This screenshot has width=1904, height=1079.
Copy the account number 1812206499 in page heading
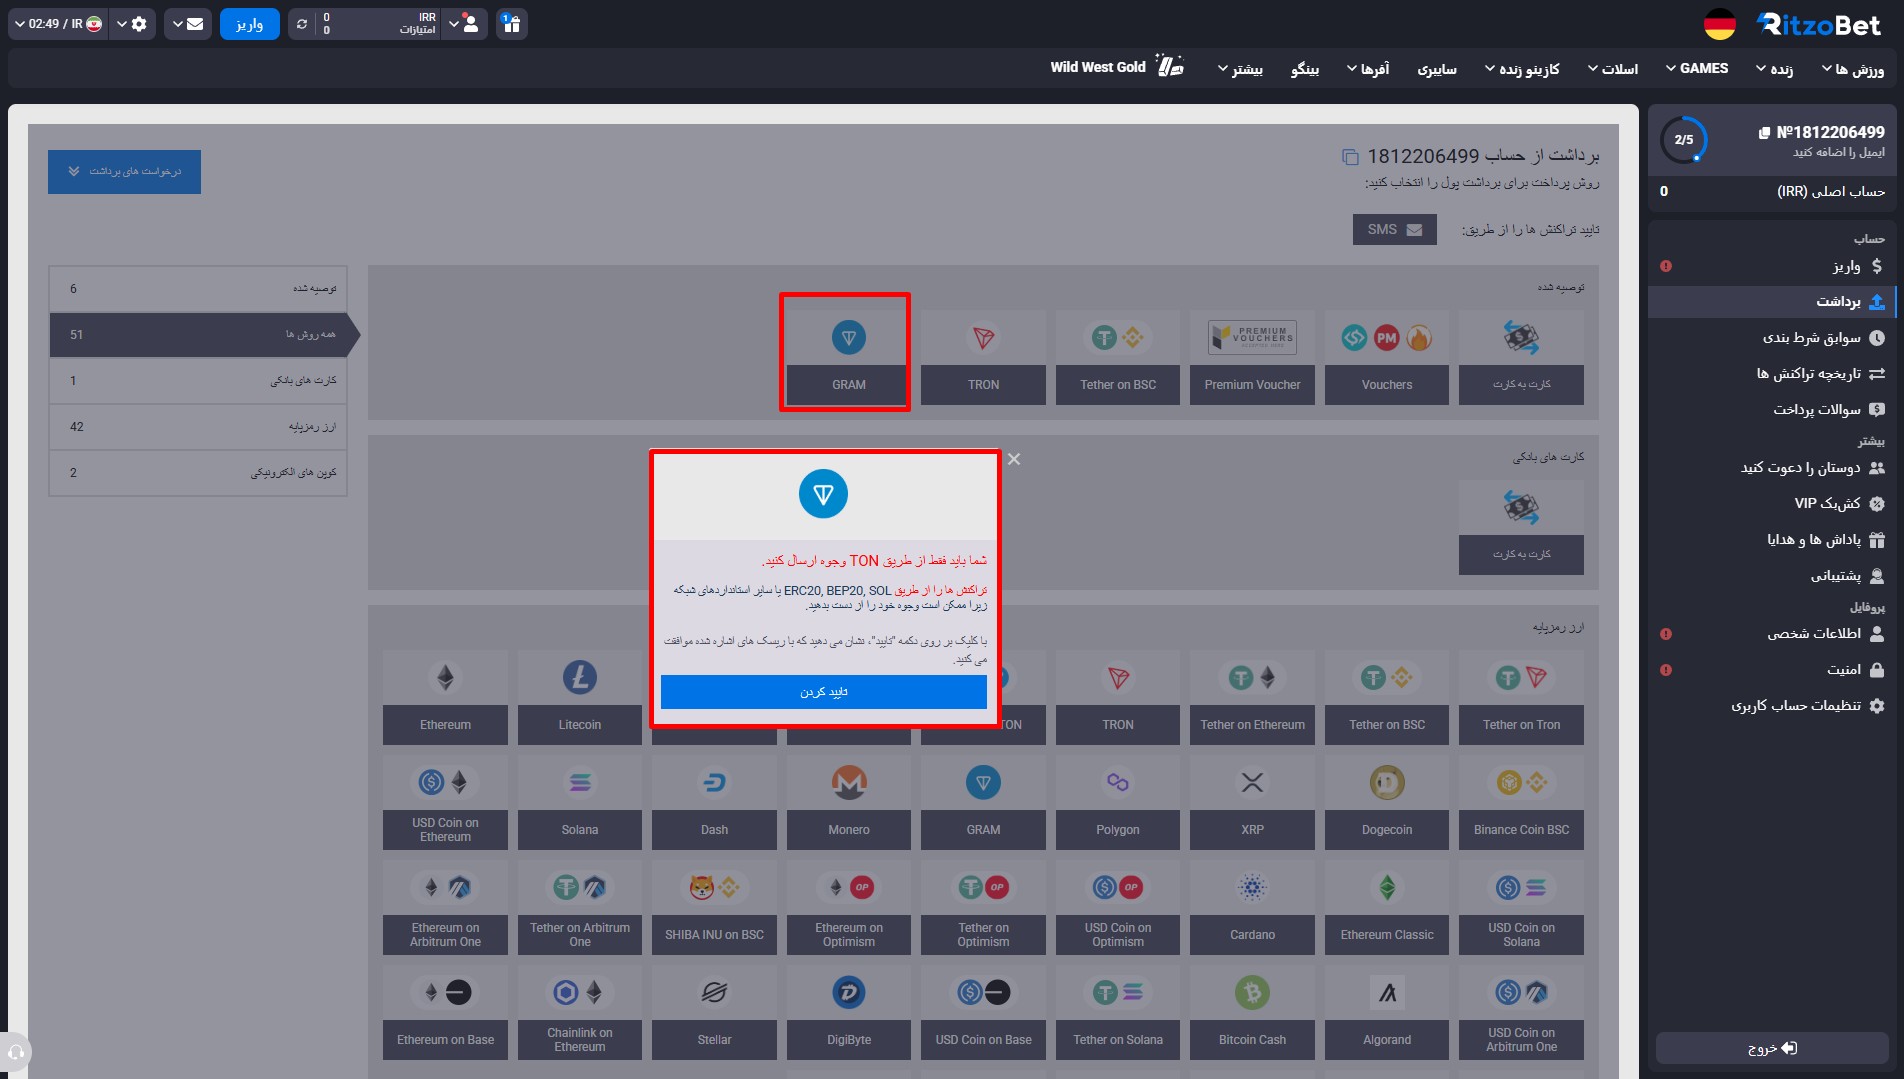coord(1350,157)
